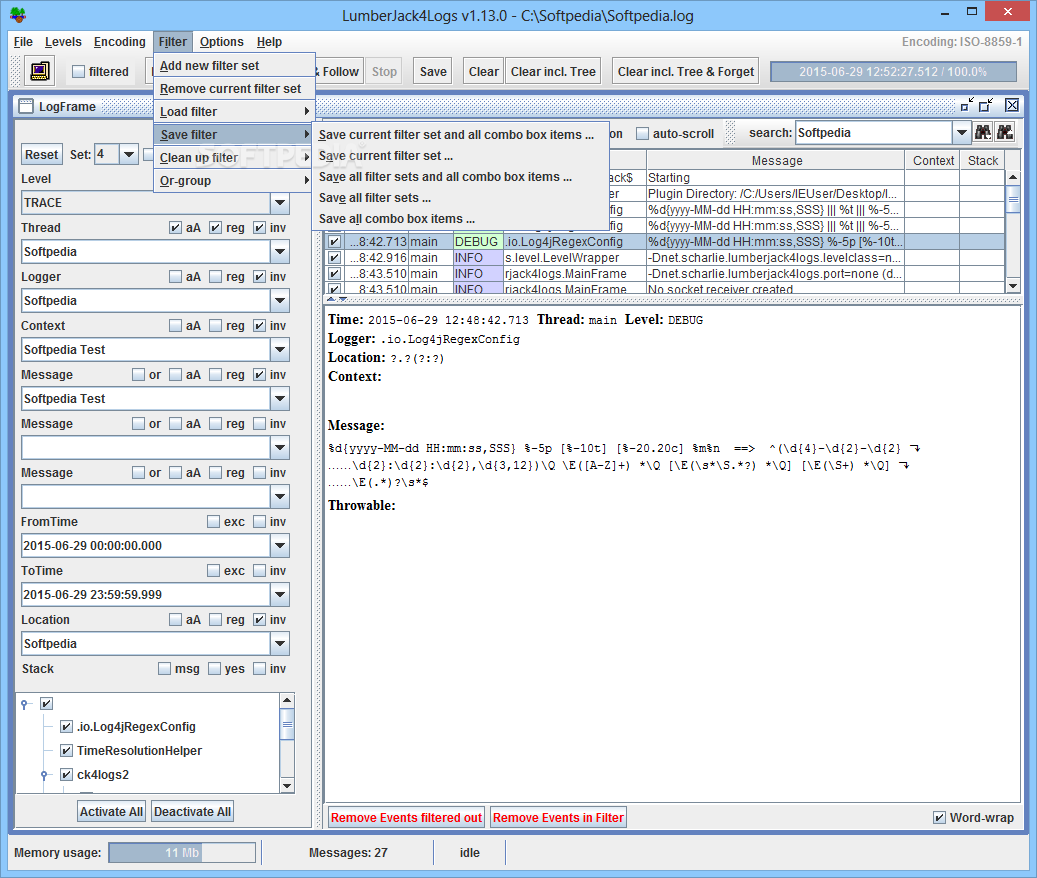The image size is (1037, 878).
Task: Open the Location Softpedia dropdown
Action: (280, 643)
